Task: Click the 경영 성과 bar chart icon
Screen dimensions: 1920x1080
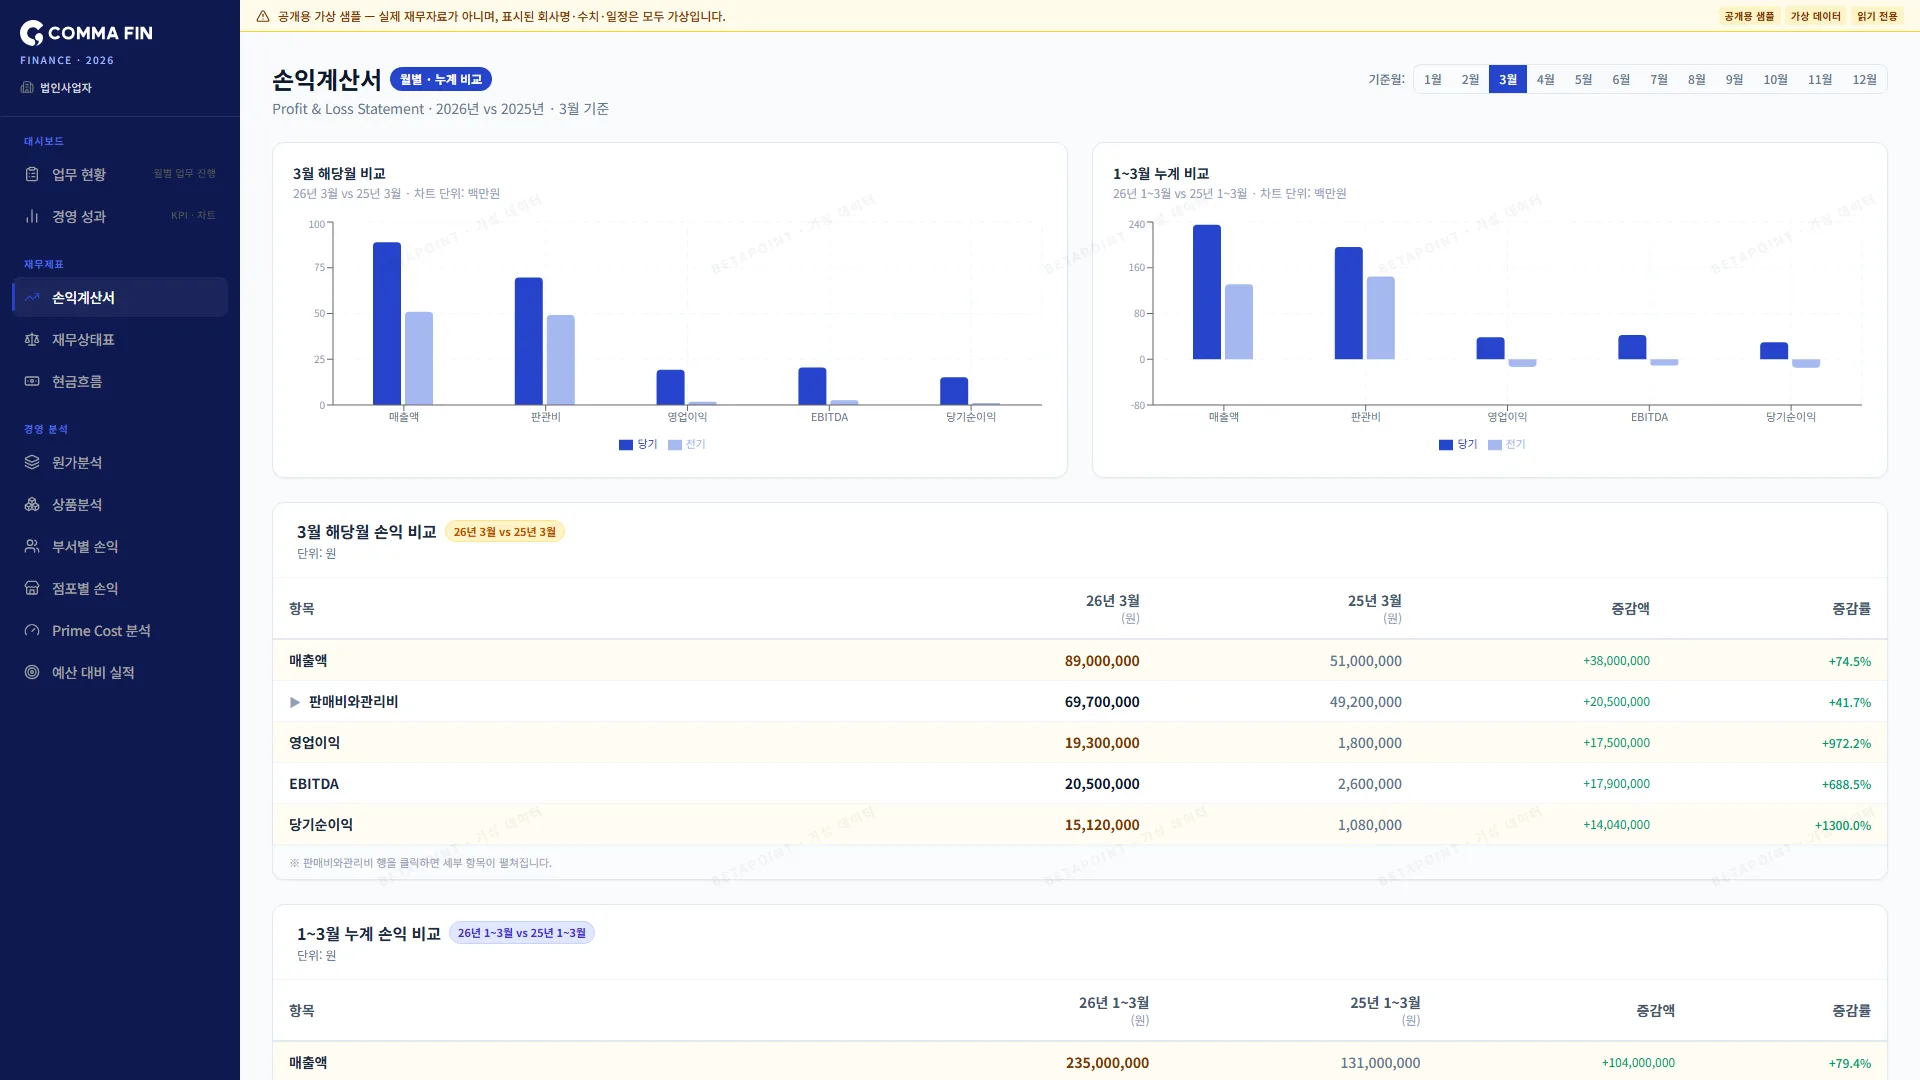Action: click(x=32, y=216)
